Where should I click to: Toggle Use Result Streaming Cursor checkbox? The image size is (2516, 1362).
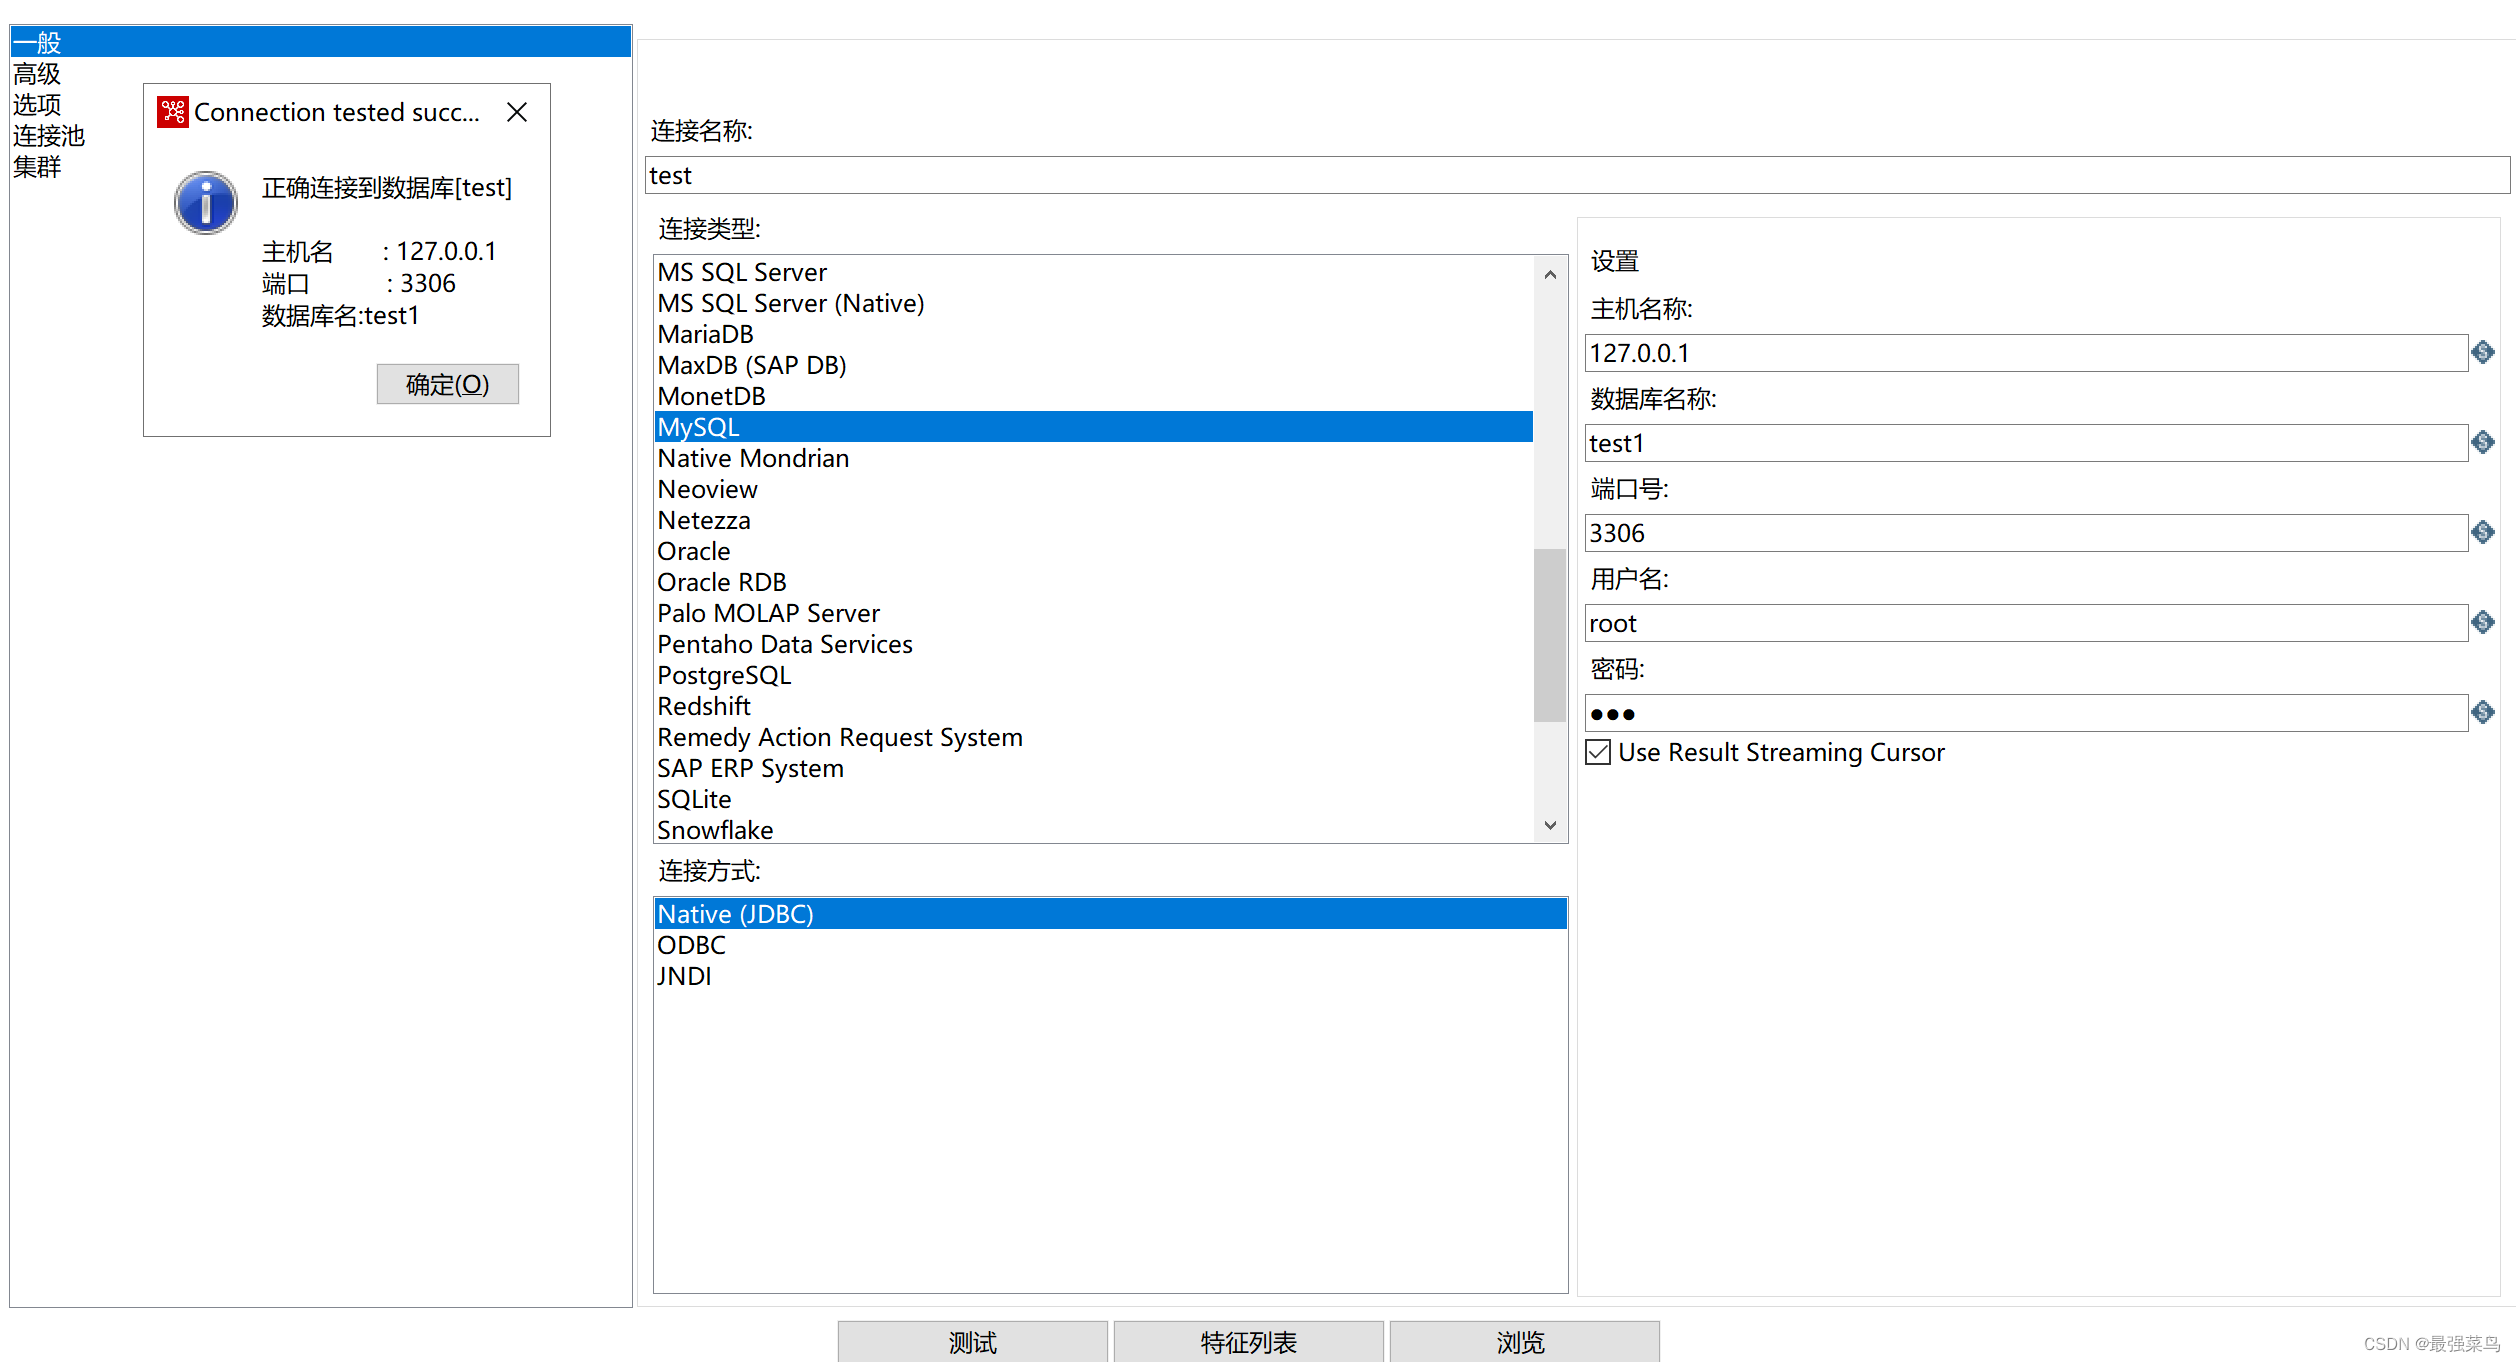[x=1598, y=752]
